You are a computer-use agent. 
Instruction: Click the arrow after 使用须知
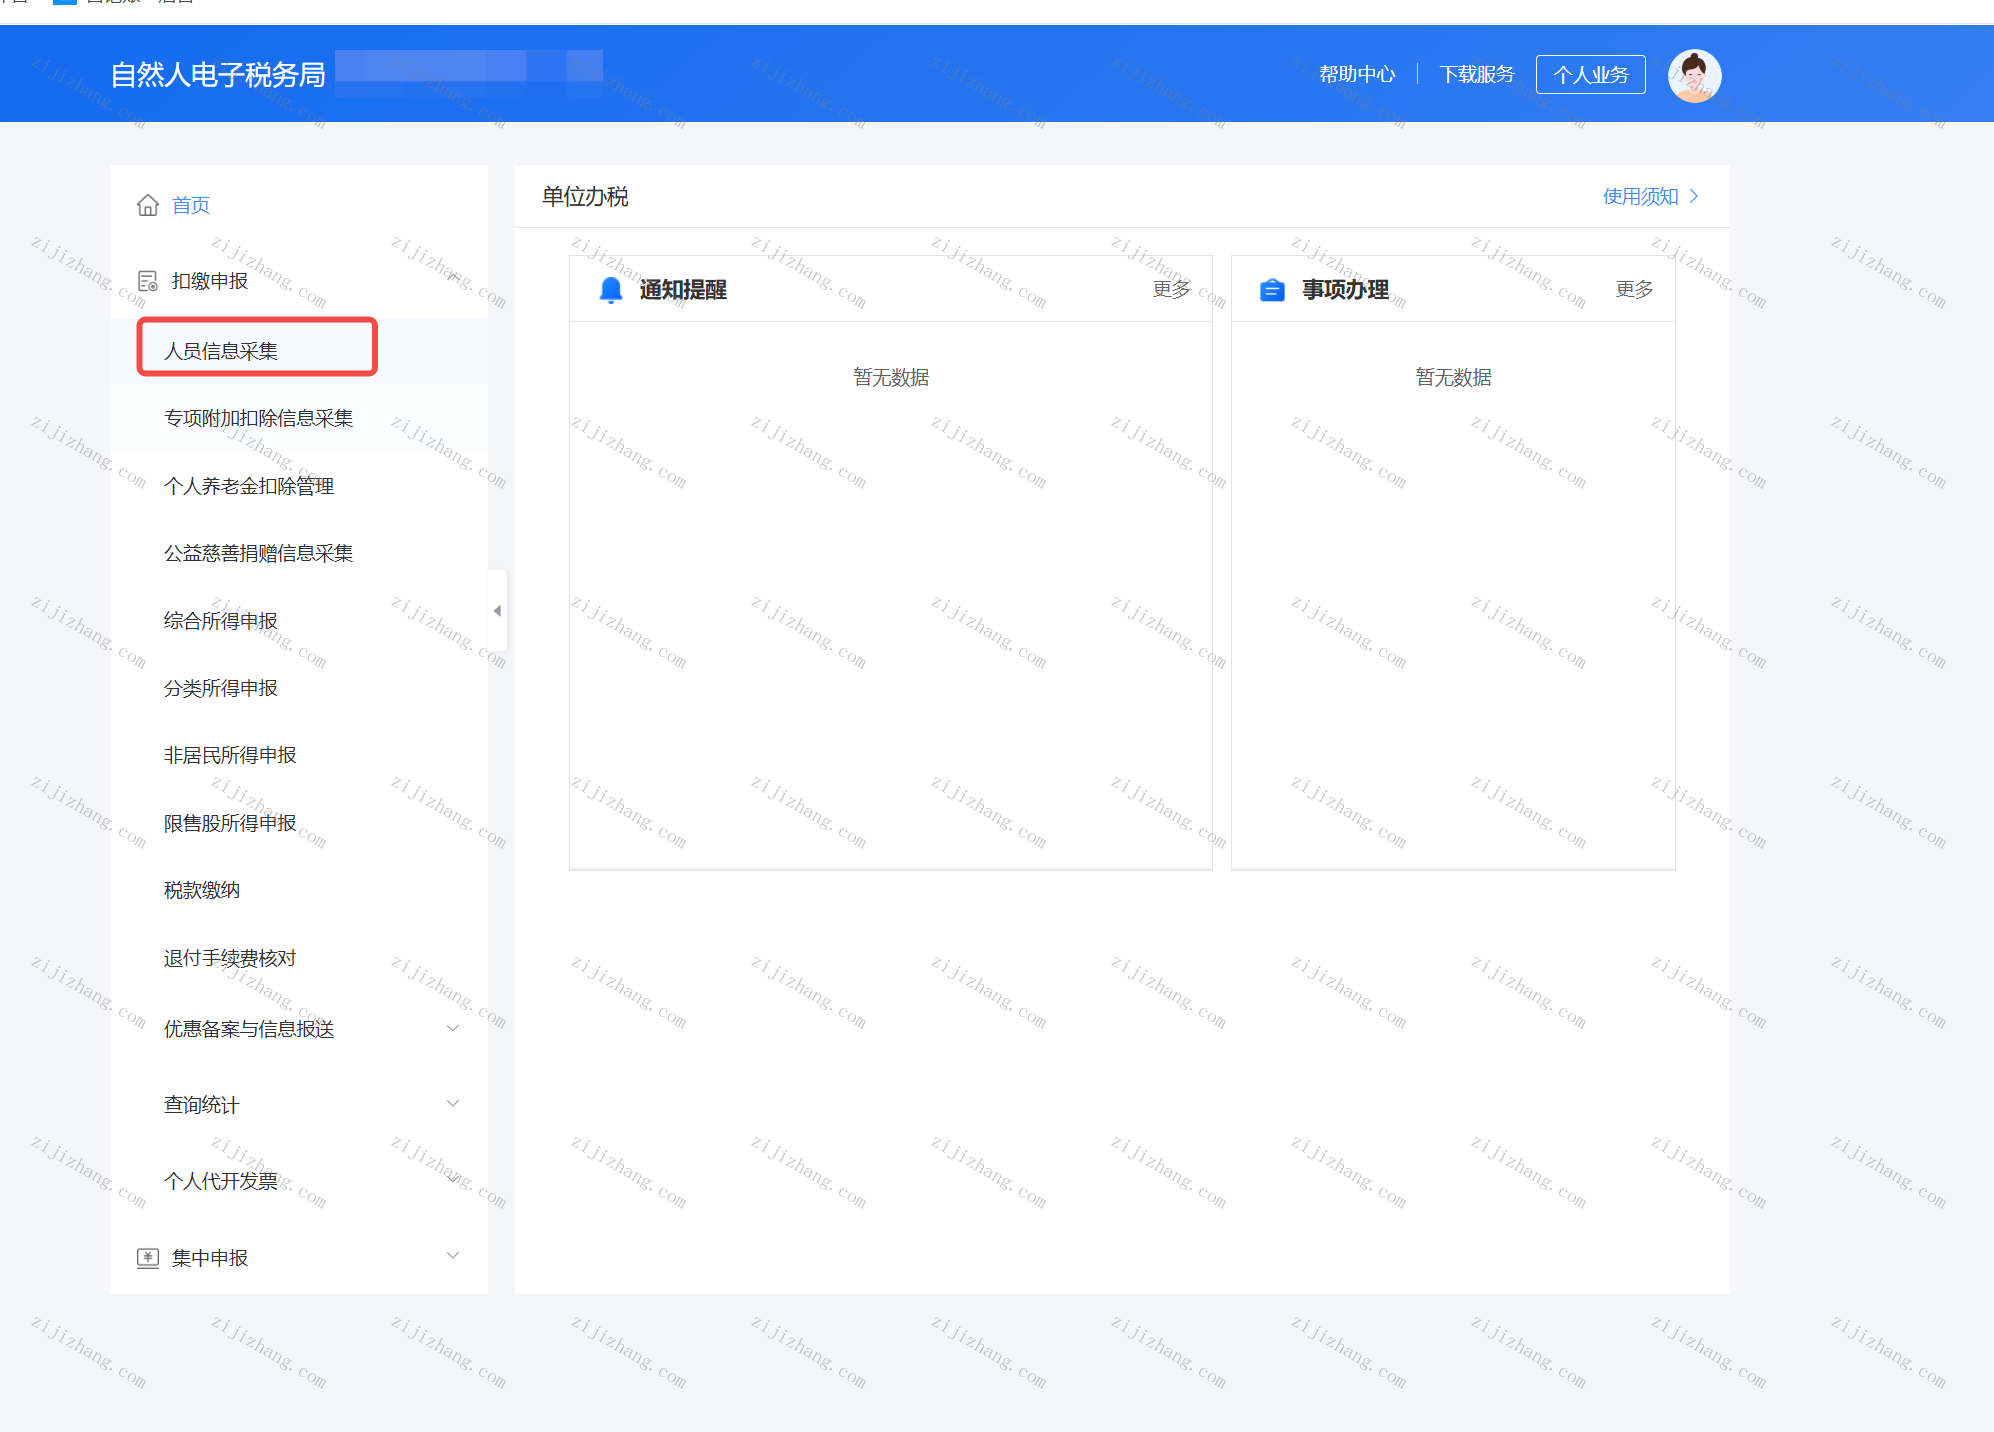(1694, 196)
